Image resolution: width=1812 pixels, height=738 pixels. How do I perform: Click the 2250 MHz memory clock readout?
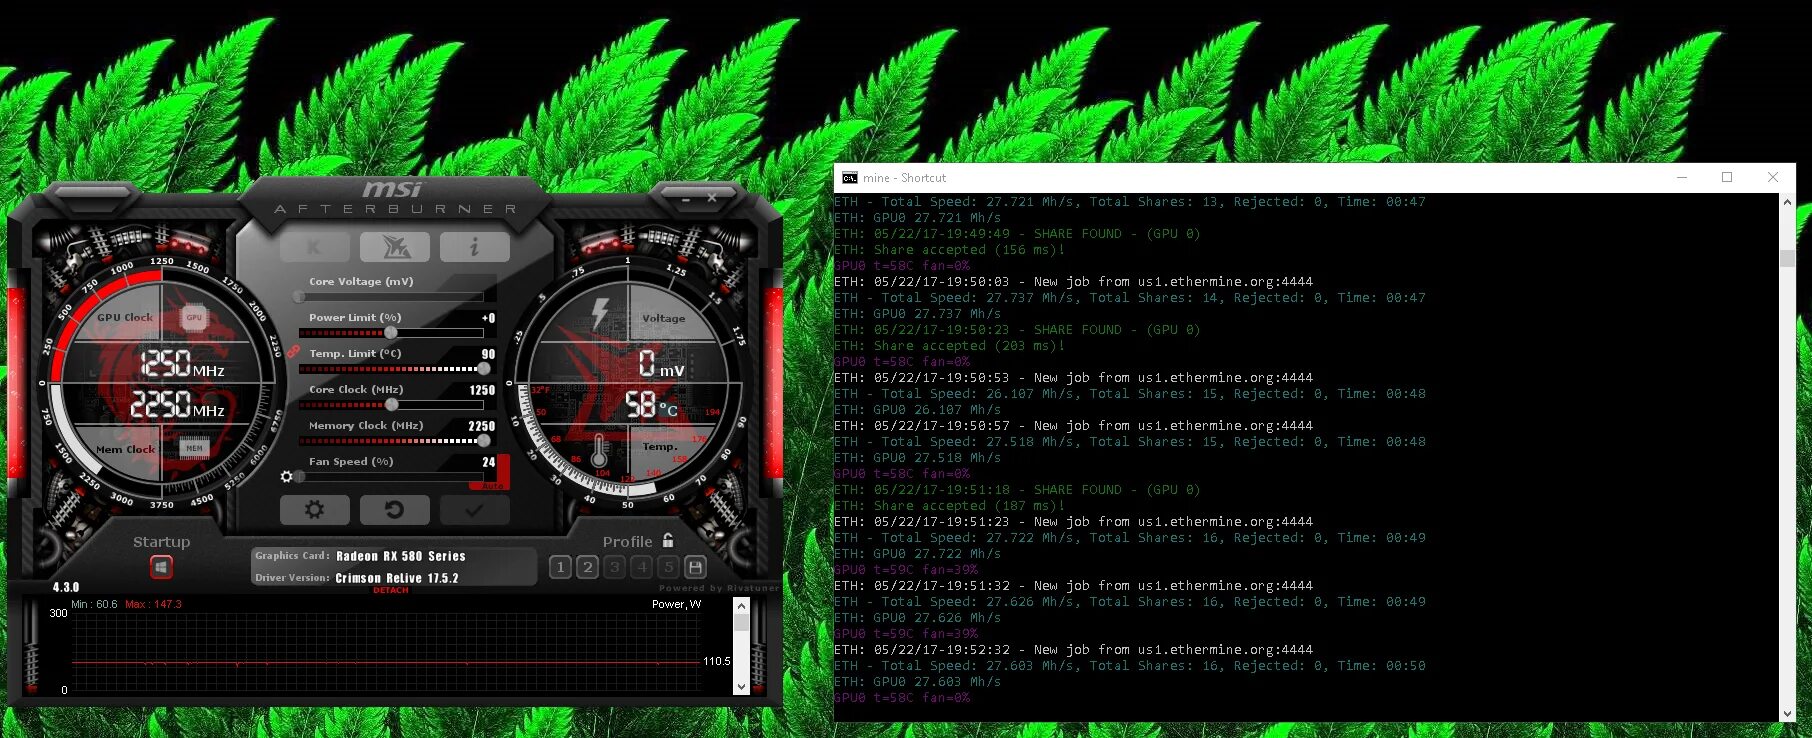(x=178, y=405)
